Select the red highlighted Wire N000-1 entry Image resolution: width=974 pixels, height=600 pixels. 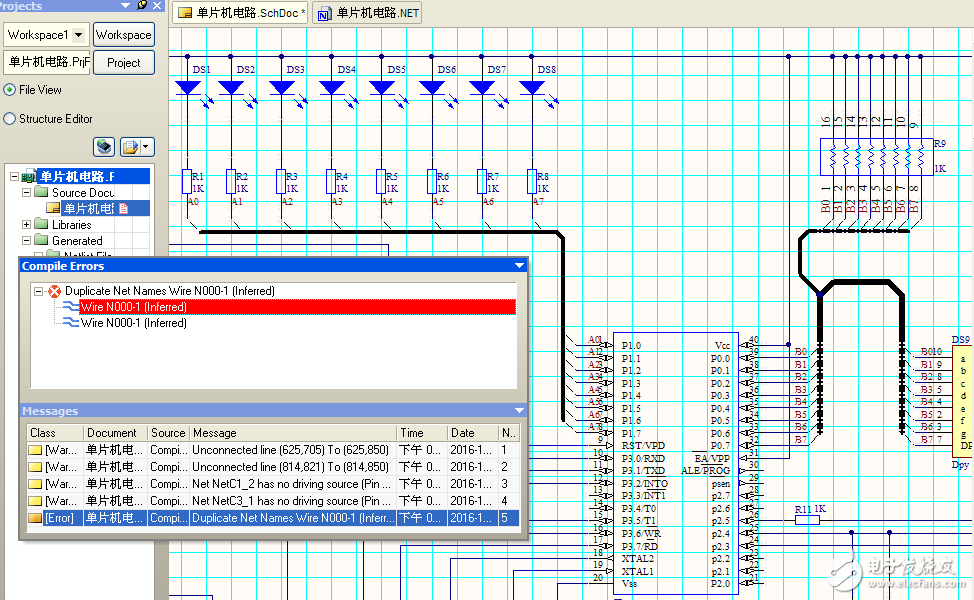133,307
